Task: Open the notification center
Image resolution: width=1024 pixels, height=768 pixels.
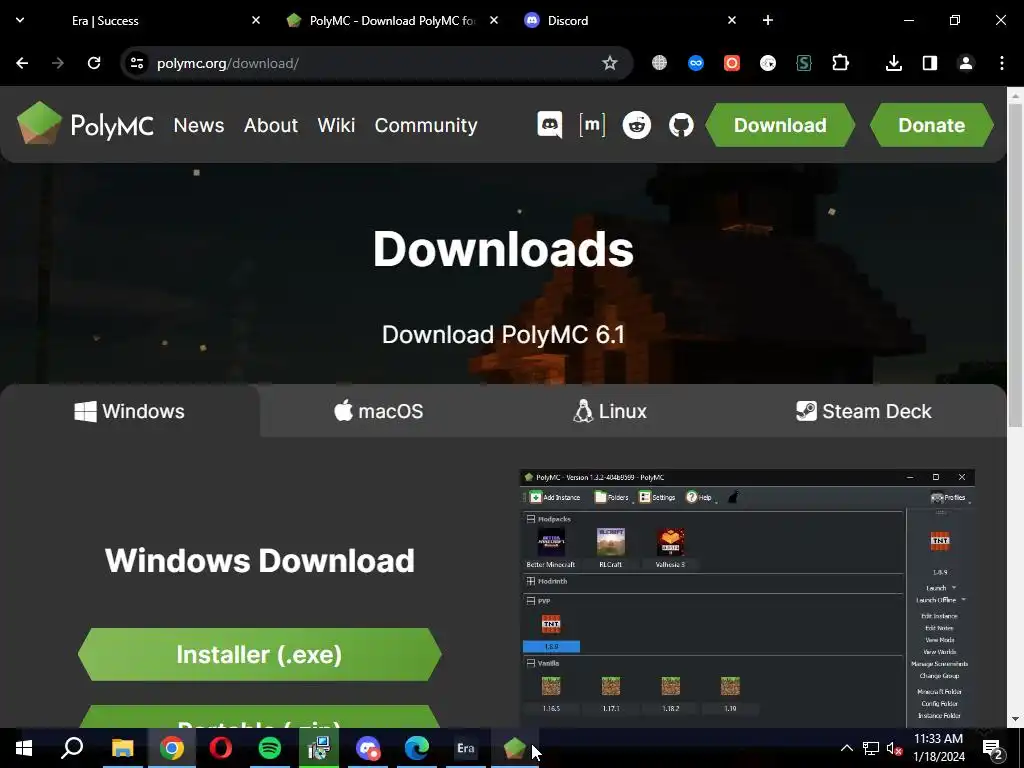Action: point(993,748)
